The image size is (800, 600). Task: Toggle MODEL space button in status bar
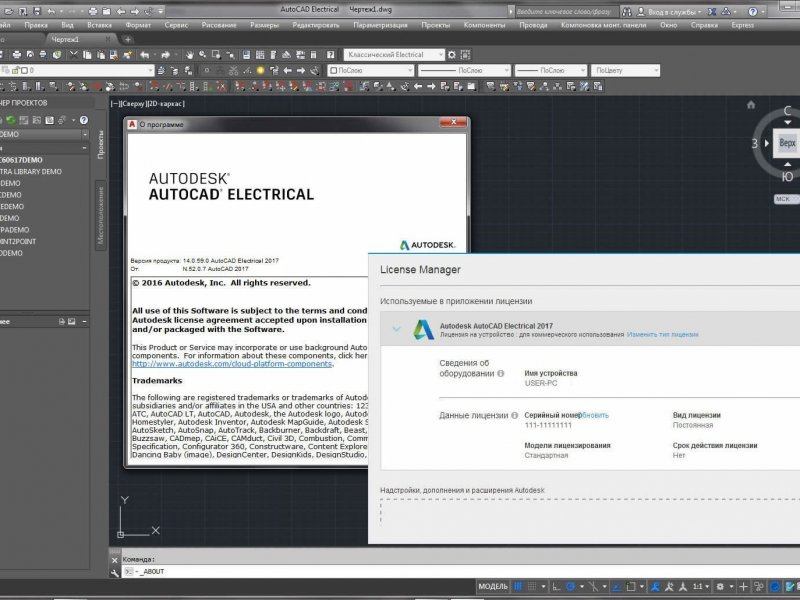point(492,587)
